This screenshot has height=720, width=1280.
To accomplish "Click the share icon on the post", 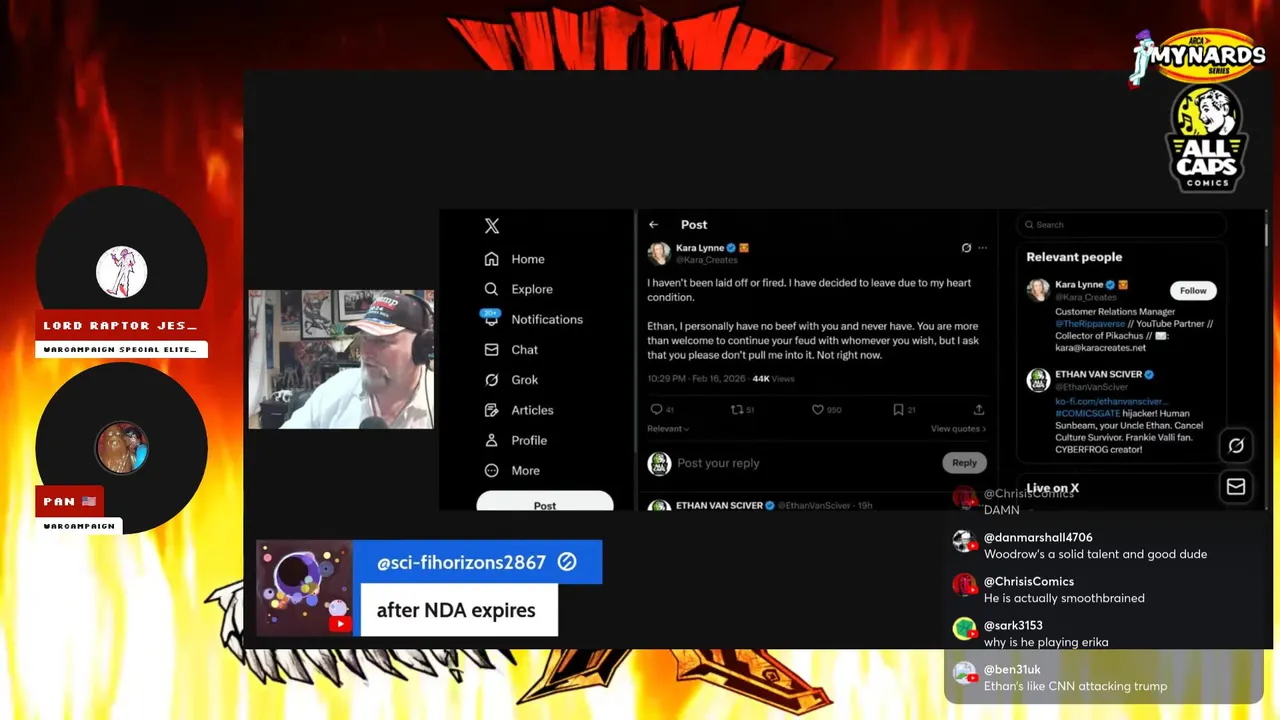I will tap(979, 409).
